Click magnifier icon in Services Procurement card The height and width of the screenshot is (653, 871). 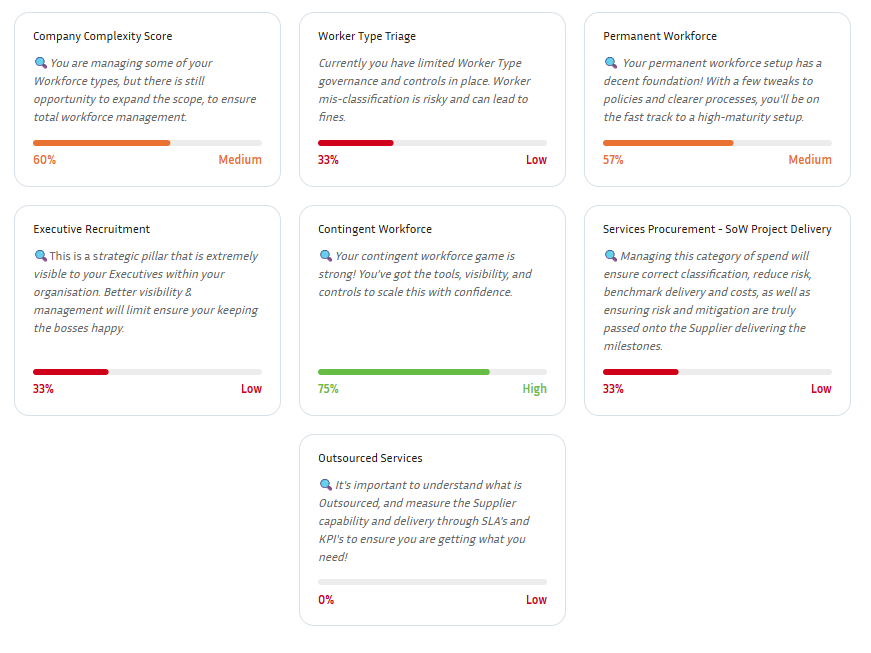pos(610,256)
